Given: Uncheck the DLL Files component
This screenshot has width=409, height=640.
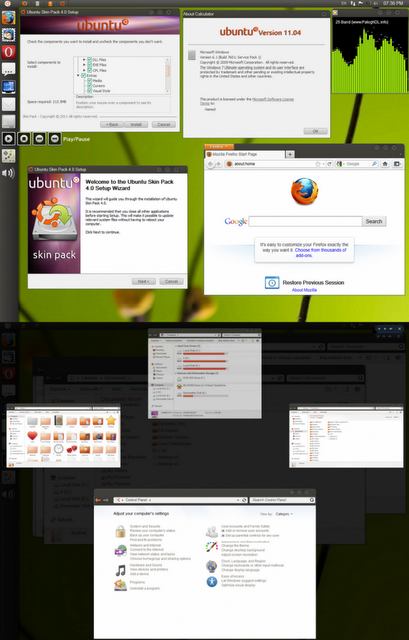Looking at the screenshot, I should point(89,60).
